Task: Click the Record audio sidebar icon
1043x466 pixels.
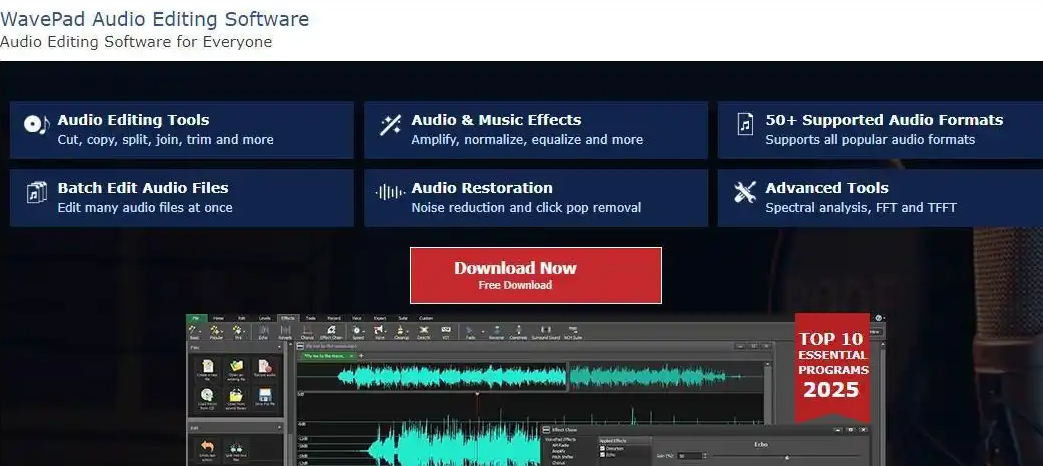Action: (x=265, y=366)
